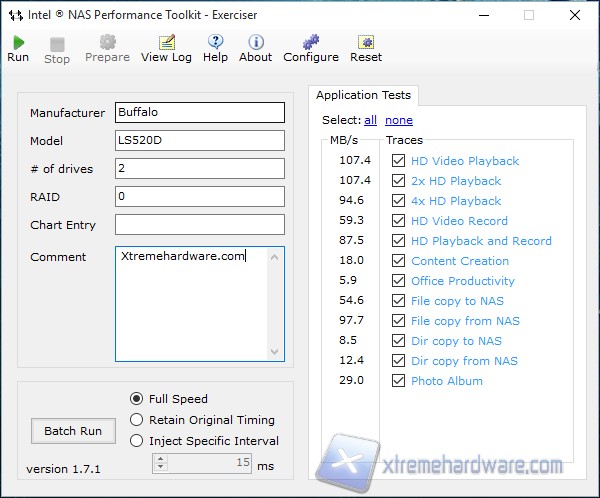Click the Prepare gear icon

point(107,42)
